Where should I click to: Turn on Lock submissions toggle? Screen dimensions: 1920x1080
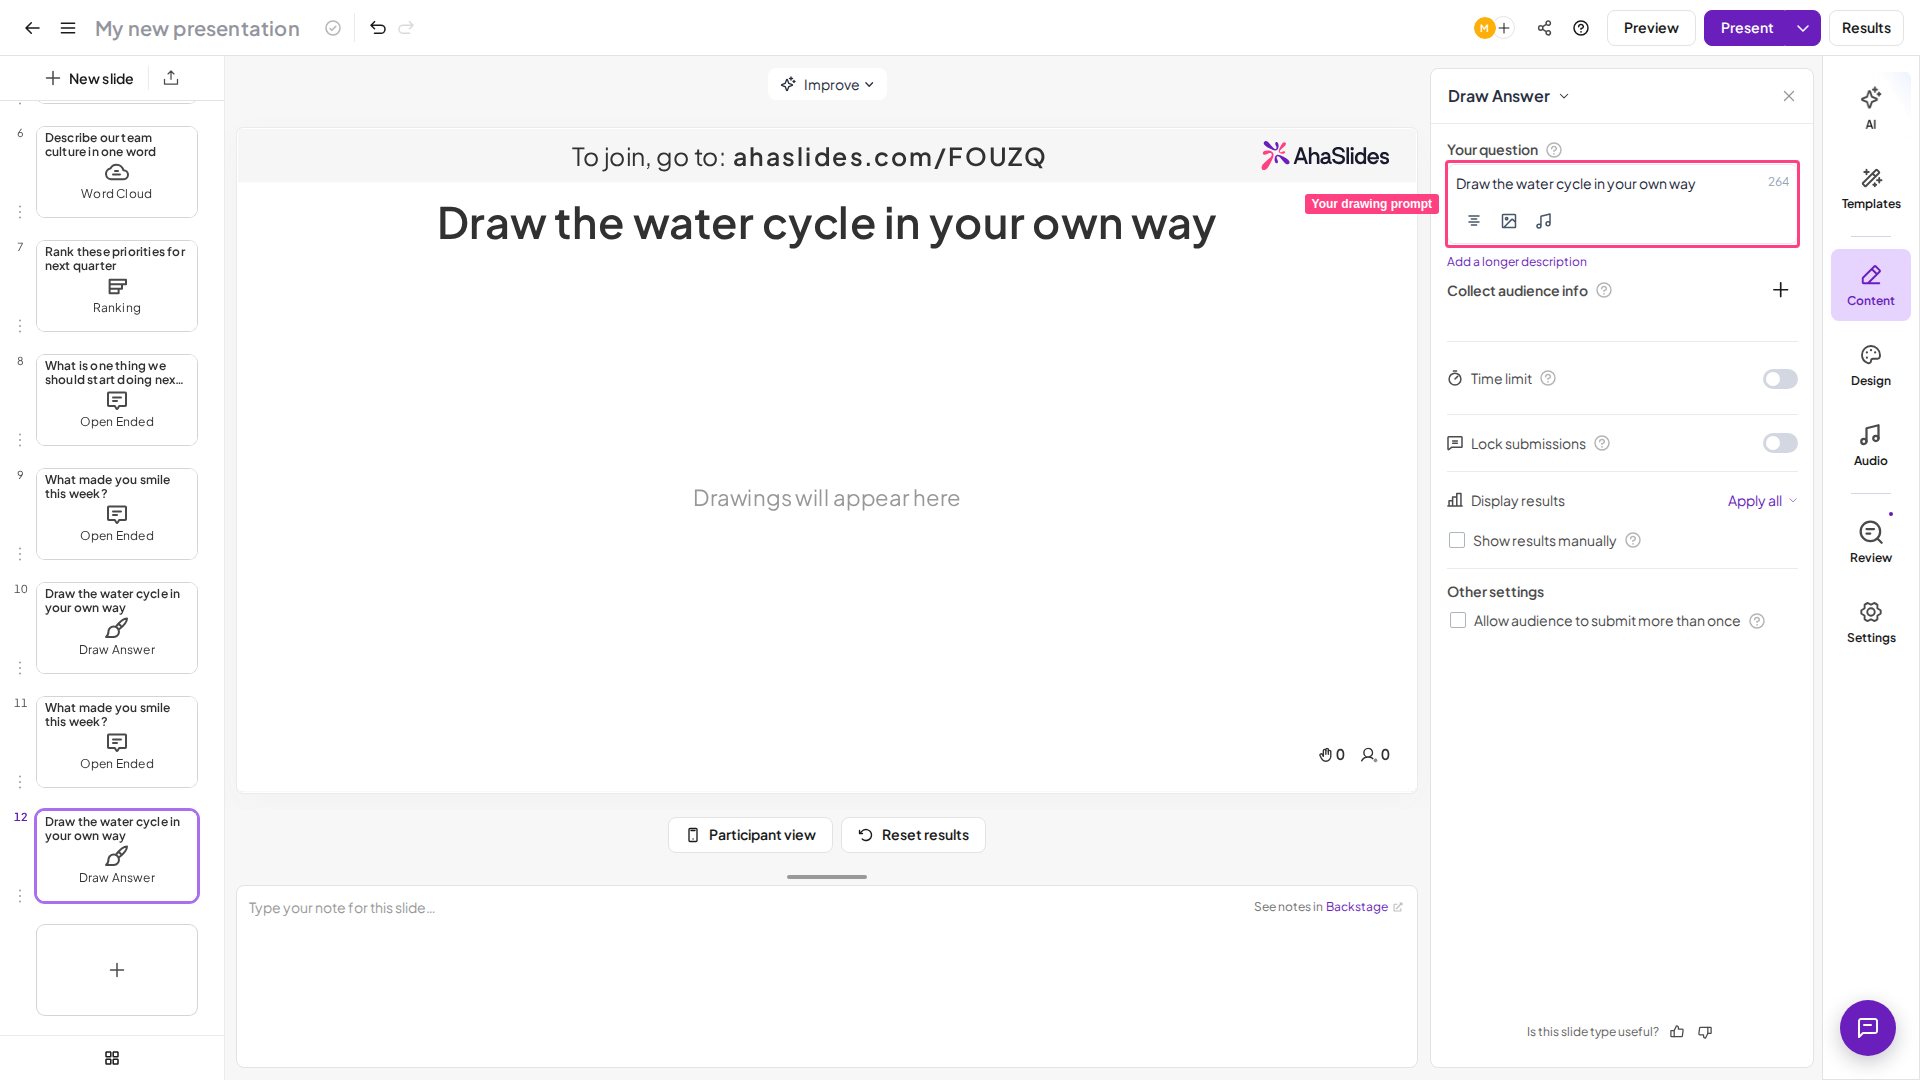(1780, 443)
